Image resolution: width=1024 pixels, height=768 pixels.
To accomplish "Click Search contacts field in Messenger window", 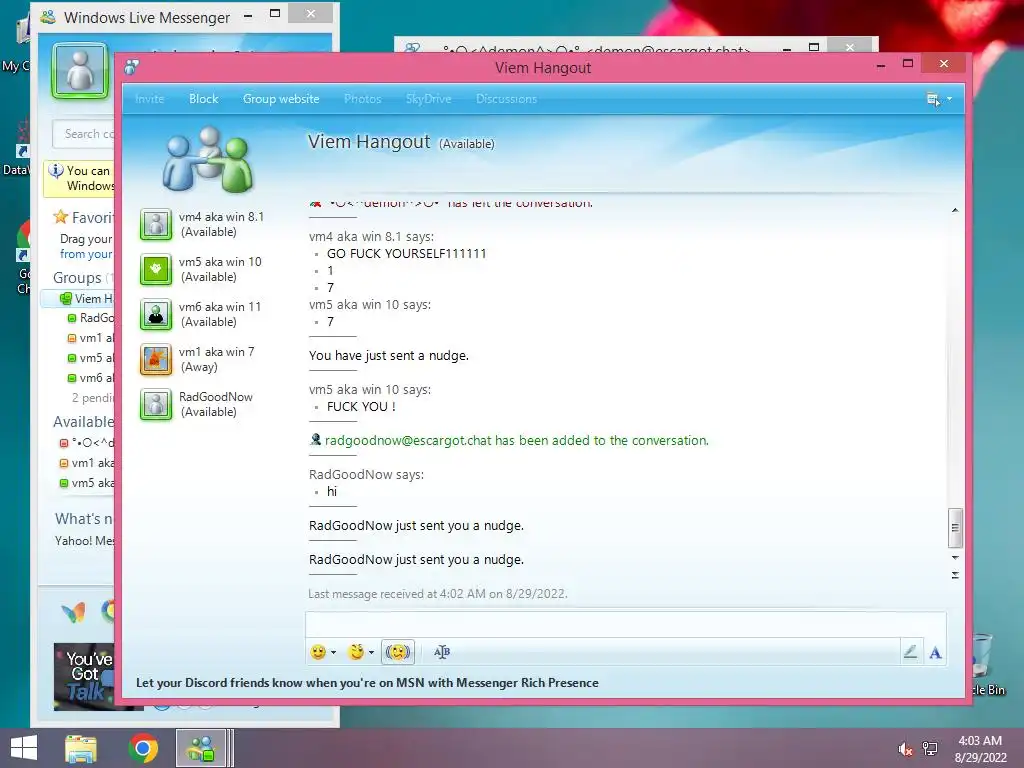I will pos(84,134).
